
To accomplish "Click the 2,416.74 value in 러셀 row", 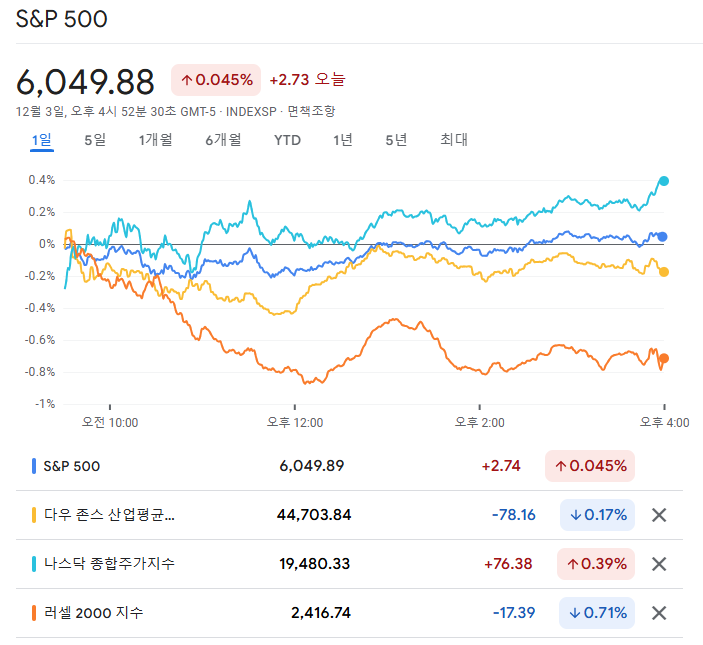I will 321,613.
